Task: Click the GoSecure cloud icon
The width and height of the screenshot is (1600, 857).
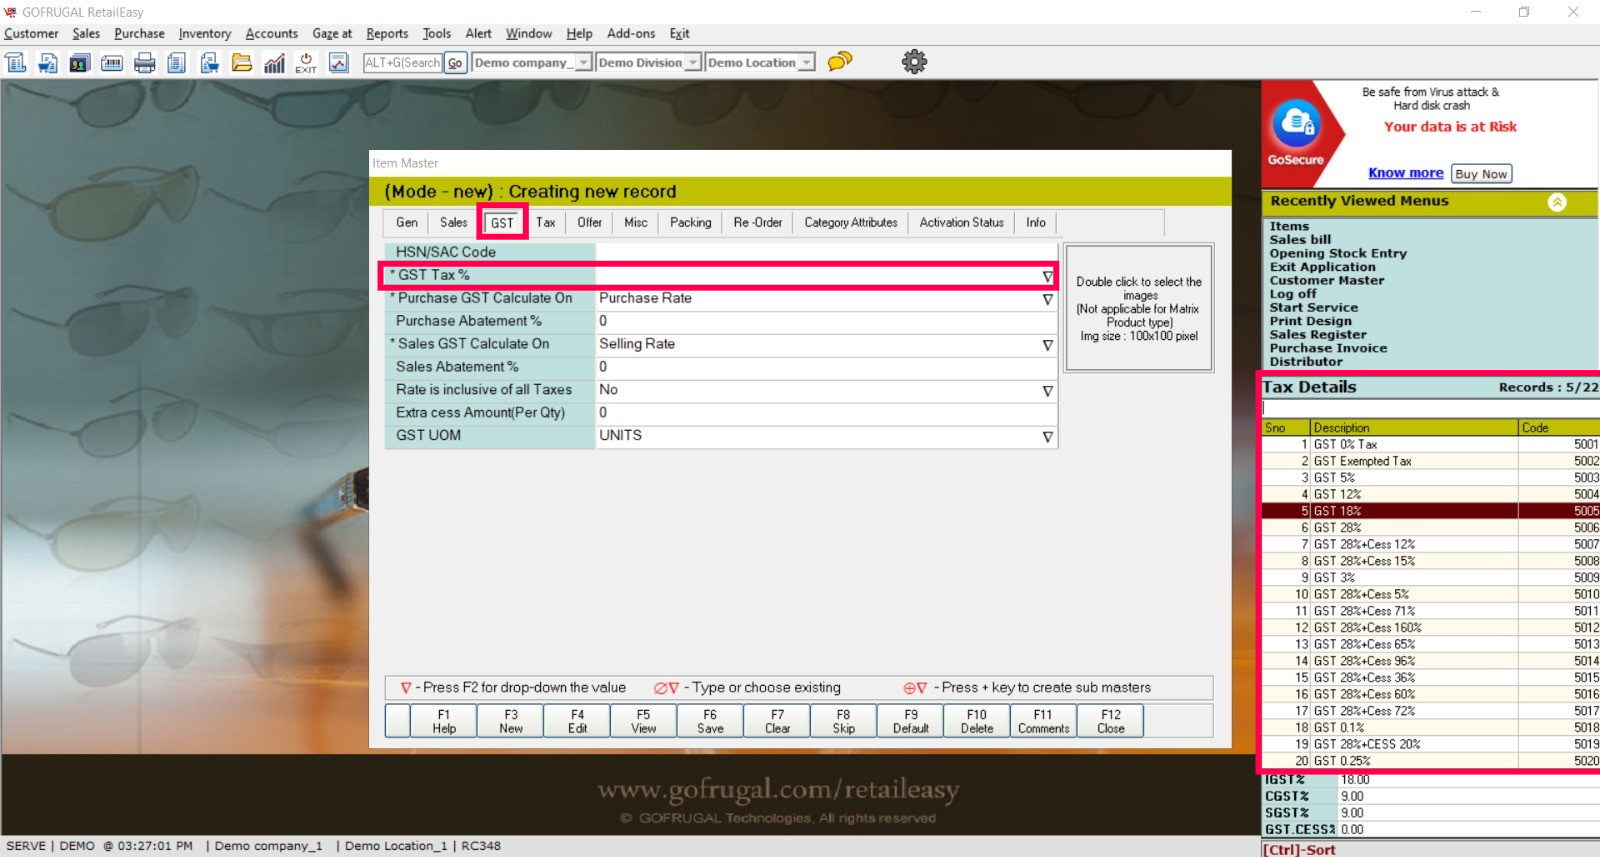Action: pyautogui.click(x=1296, y=125)
